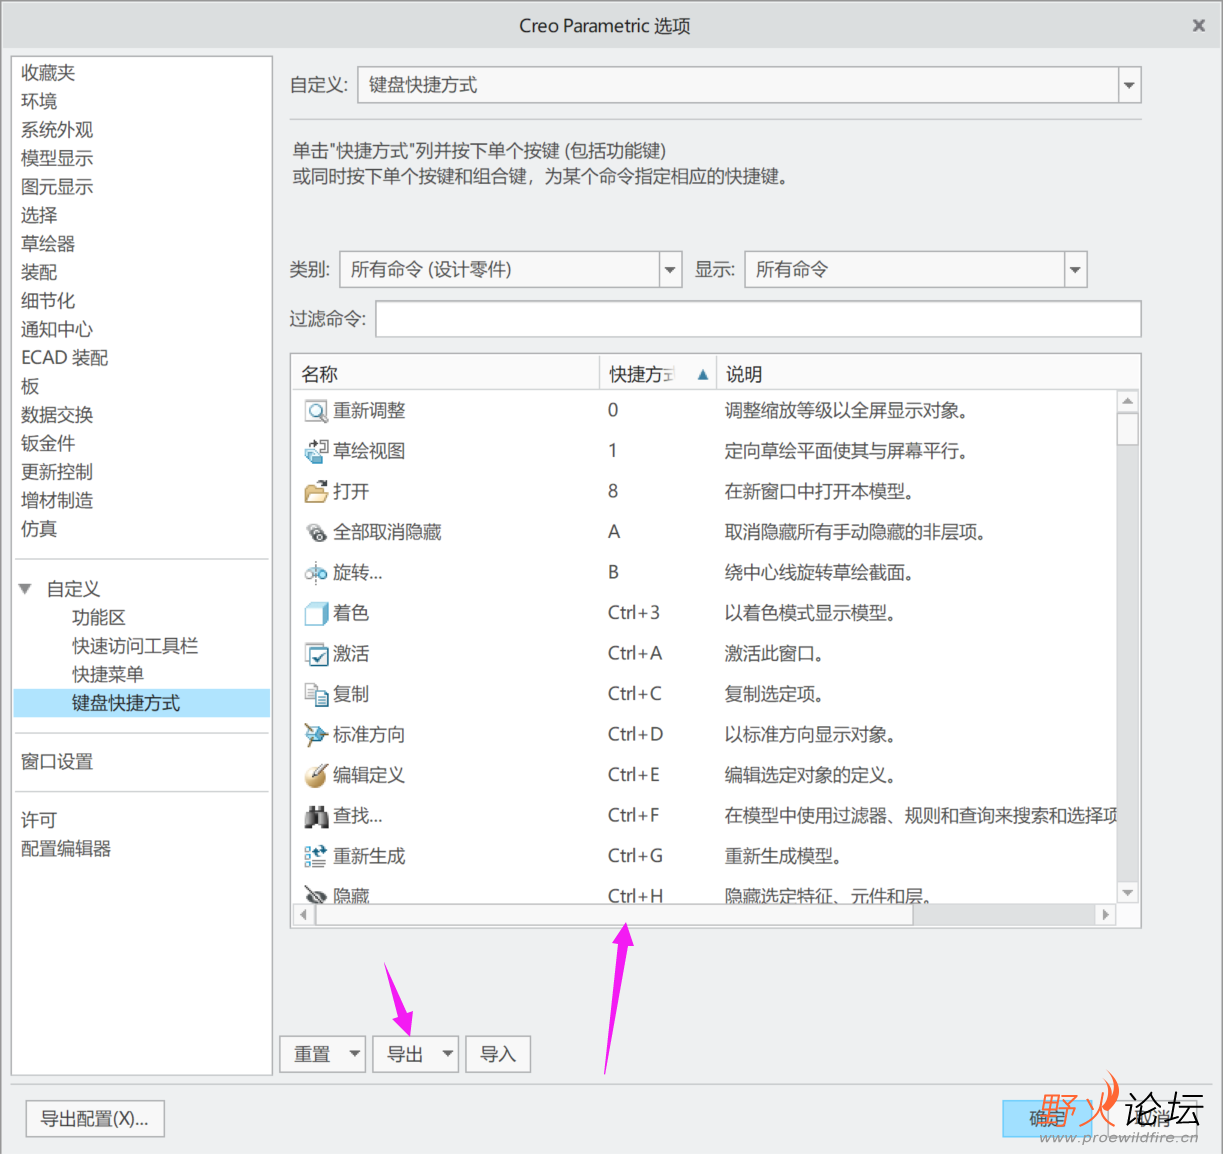Click shortcut cell 'Ctrl+D'

point(635,735)
